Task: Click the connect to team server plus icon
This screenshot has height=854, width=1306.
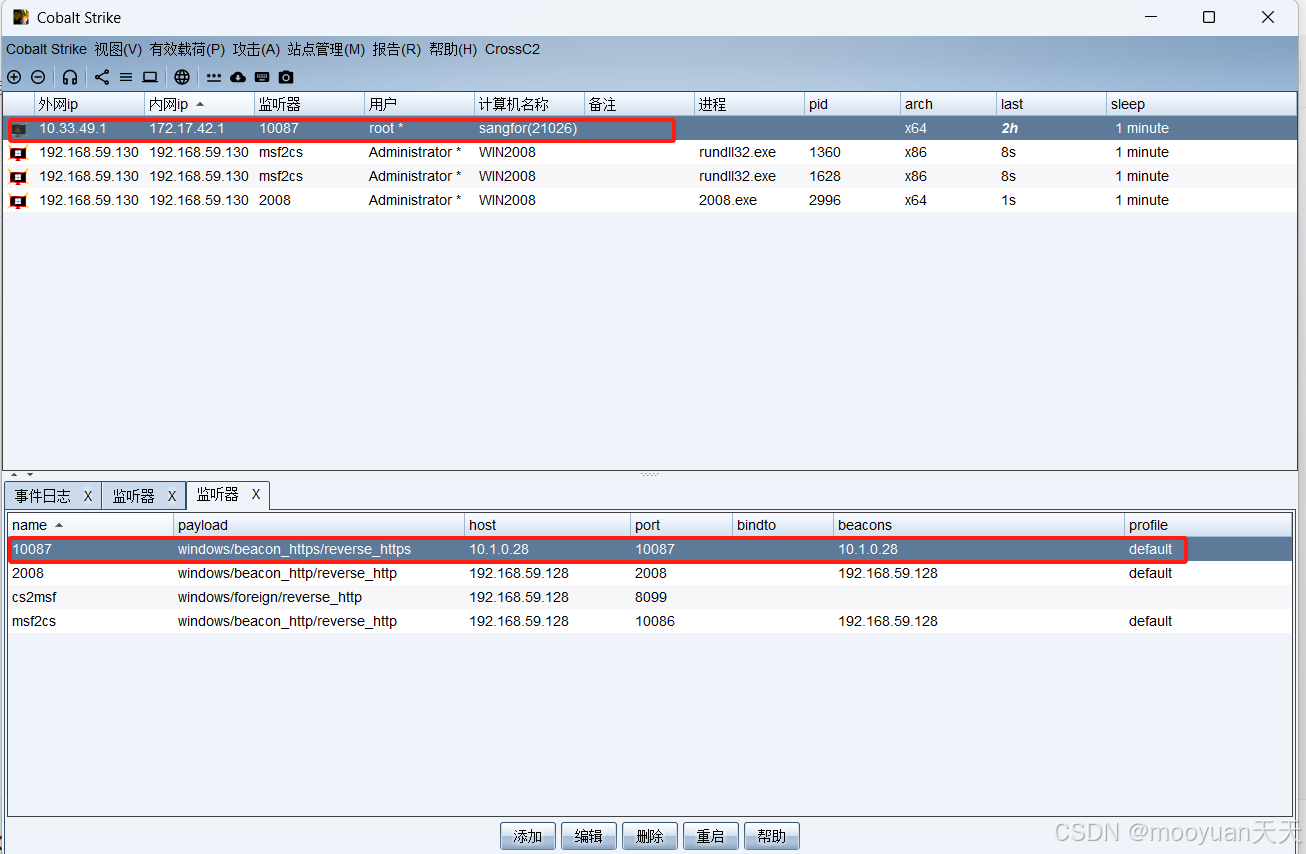Action: coord(14,77)
